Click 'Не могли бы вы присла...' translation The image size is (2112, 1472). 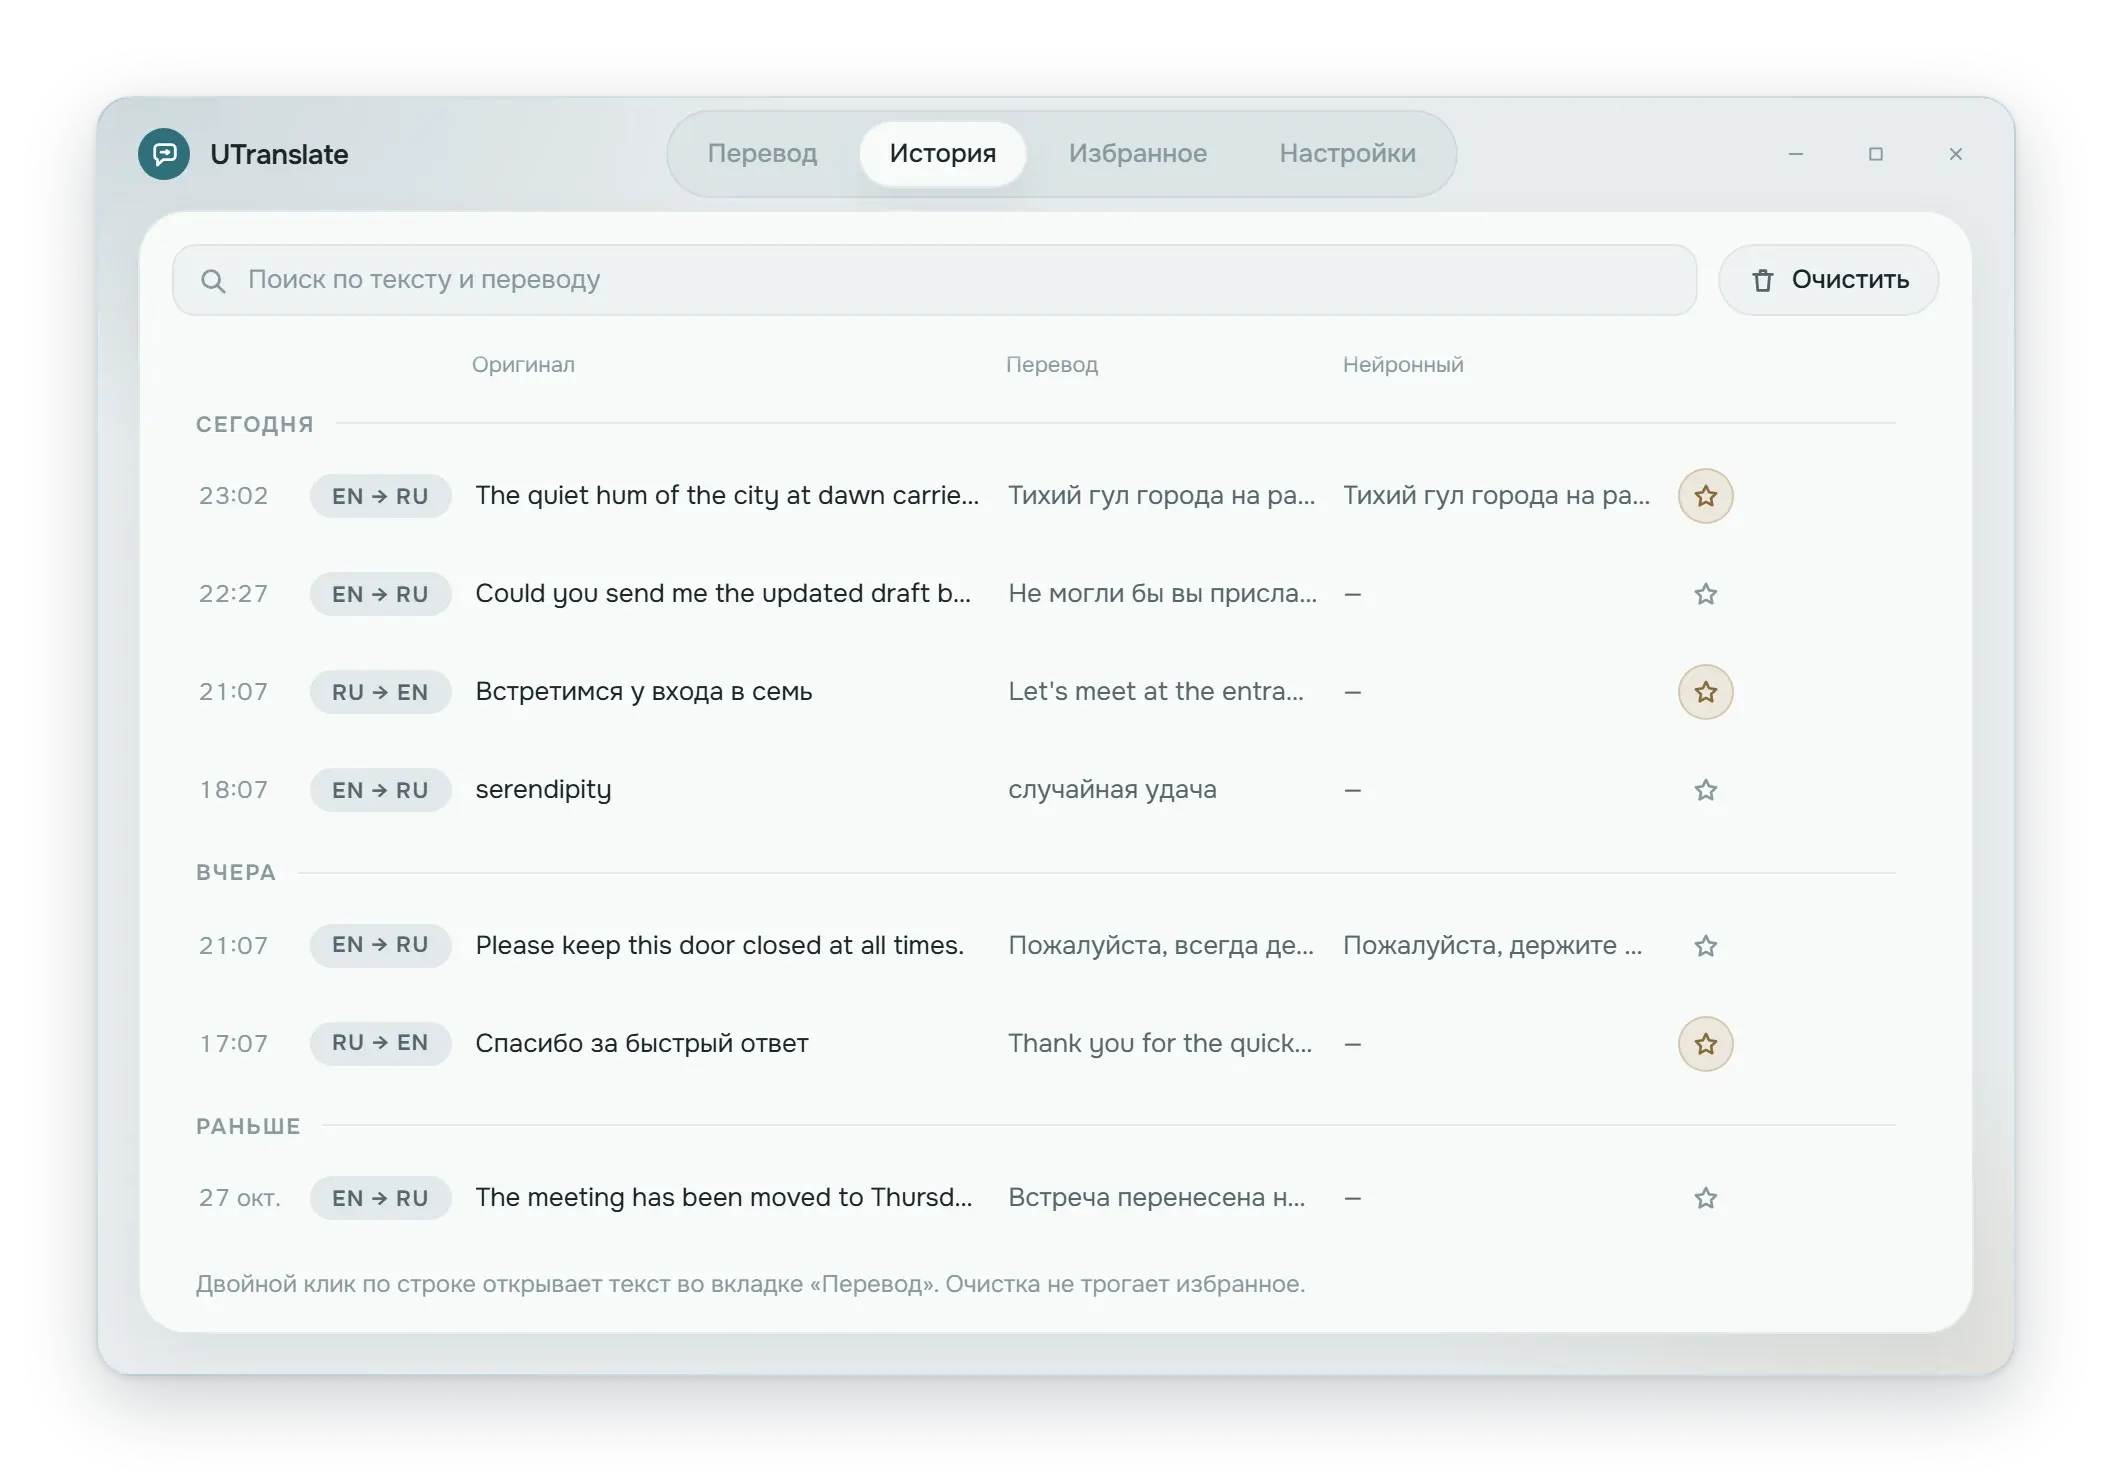(x=1163, y=594)
